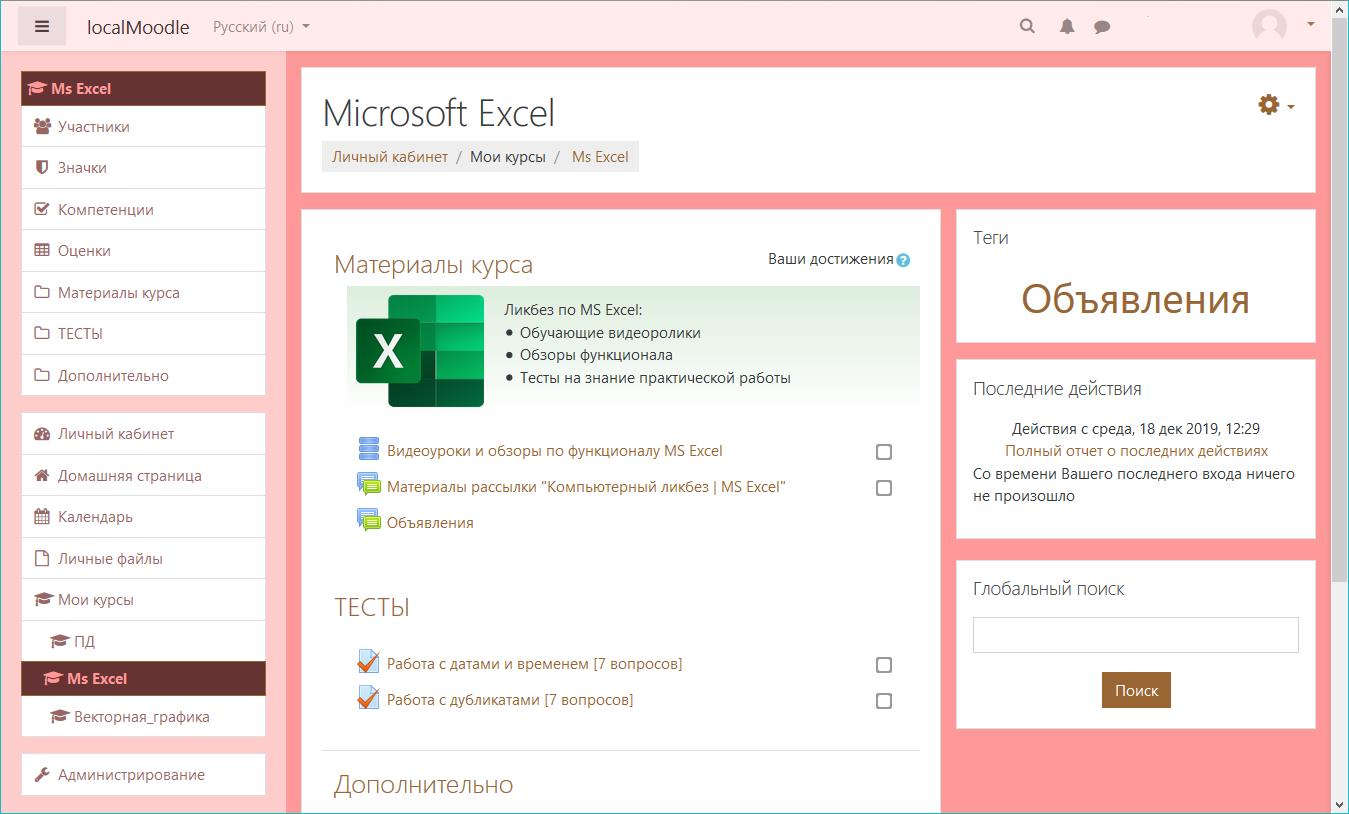1349x814 pixels.
Task: Open Оценки in the sidebar
Action: pos(143,251)
